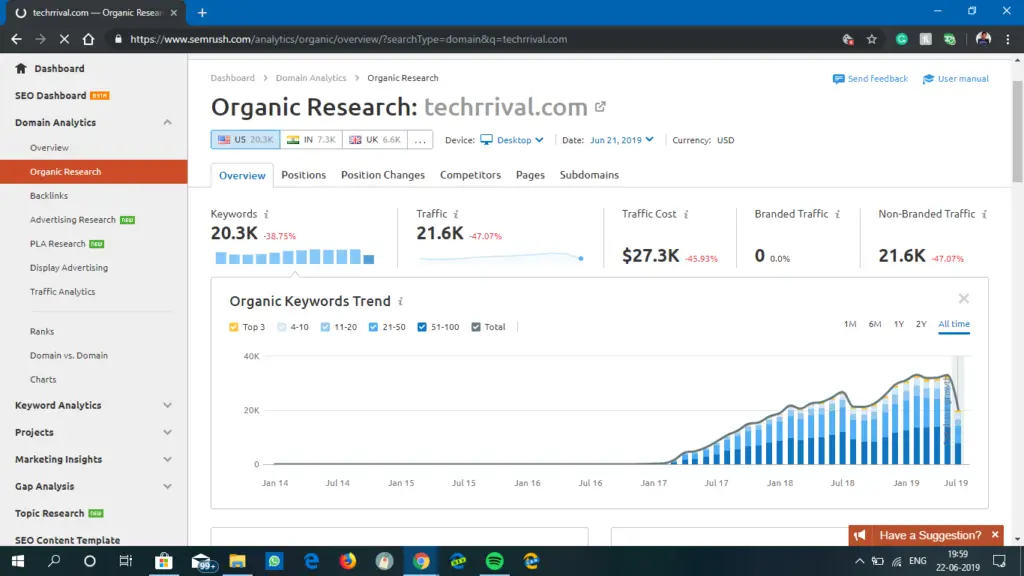Toggle the 51-100 positions checkbox
Screen dimensions: 1024x576
tap(422, 327)
